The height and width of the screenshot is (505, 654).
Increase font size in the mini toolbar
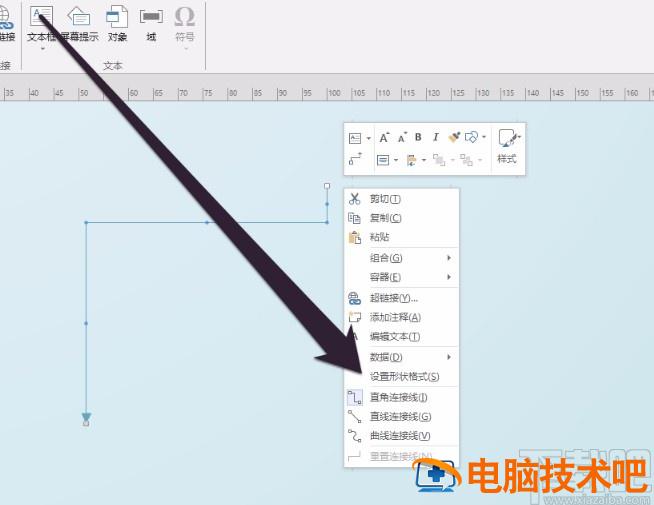384,137
